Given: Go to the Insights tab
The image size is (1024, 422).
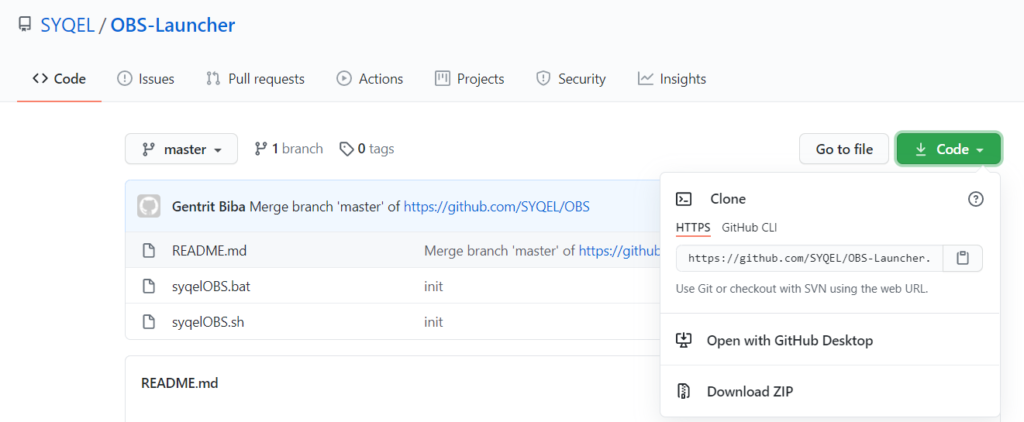Looking at the screenshot, I should coord(672,79).
